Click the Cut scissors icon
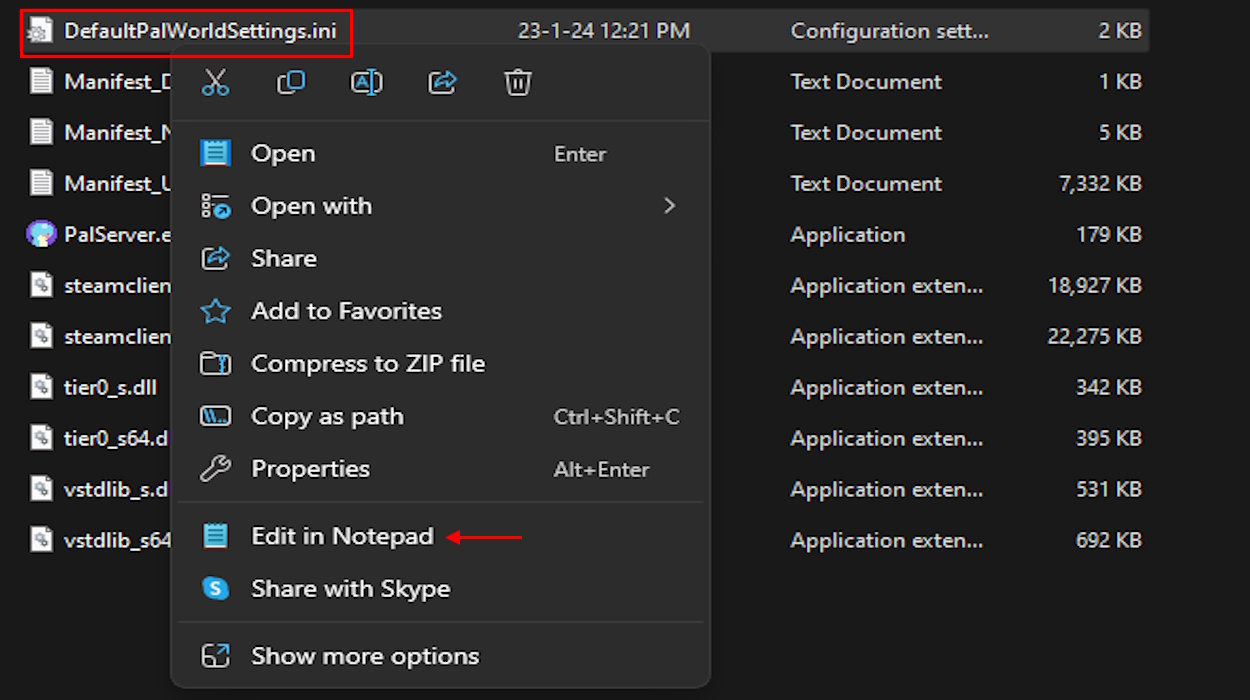 [215, 83]
